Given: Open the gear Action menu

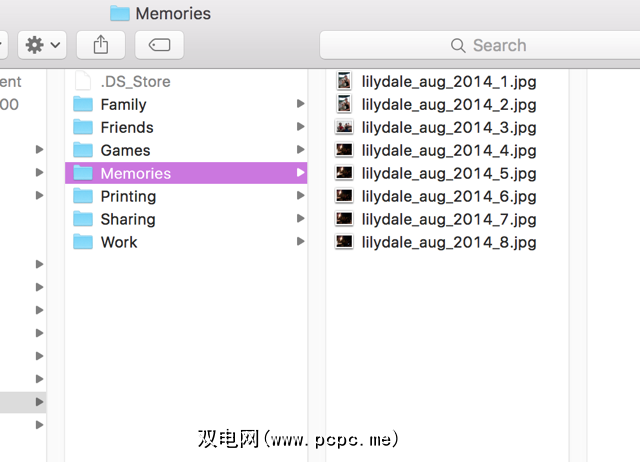Looking at the screenshot, I should coord(42,45).
